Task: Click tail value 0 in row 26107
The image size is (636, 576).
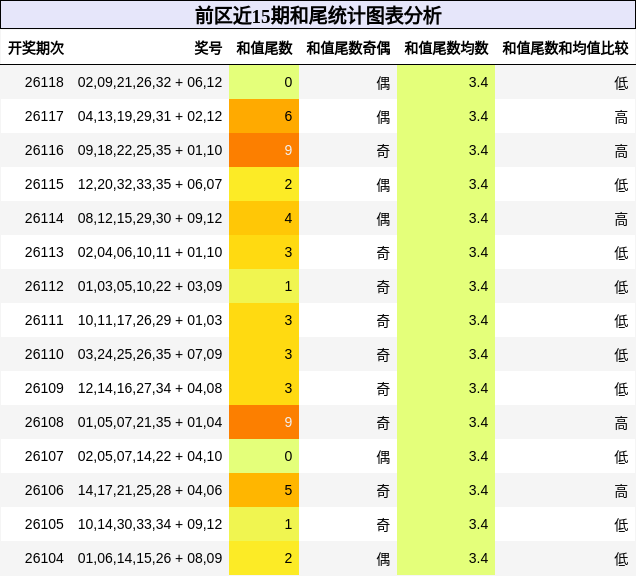Action: pos(264,456)
